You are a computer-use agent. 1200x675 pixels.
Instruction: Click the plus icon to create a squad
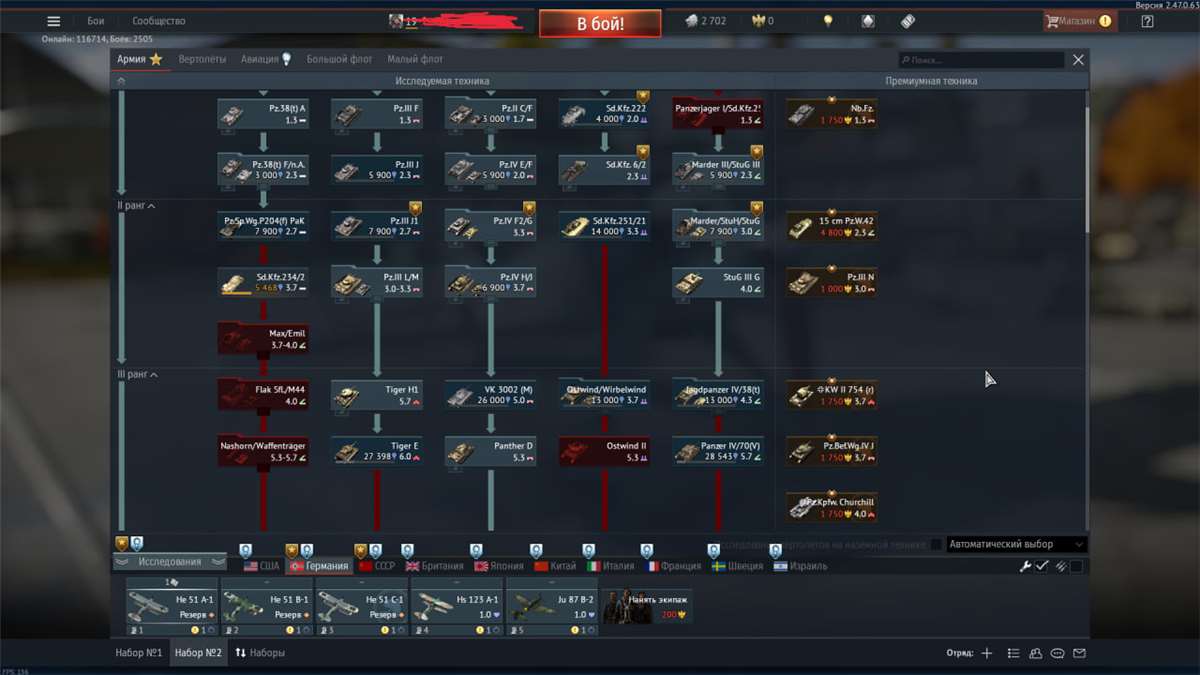click(x=986, y=653)
